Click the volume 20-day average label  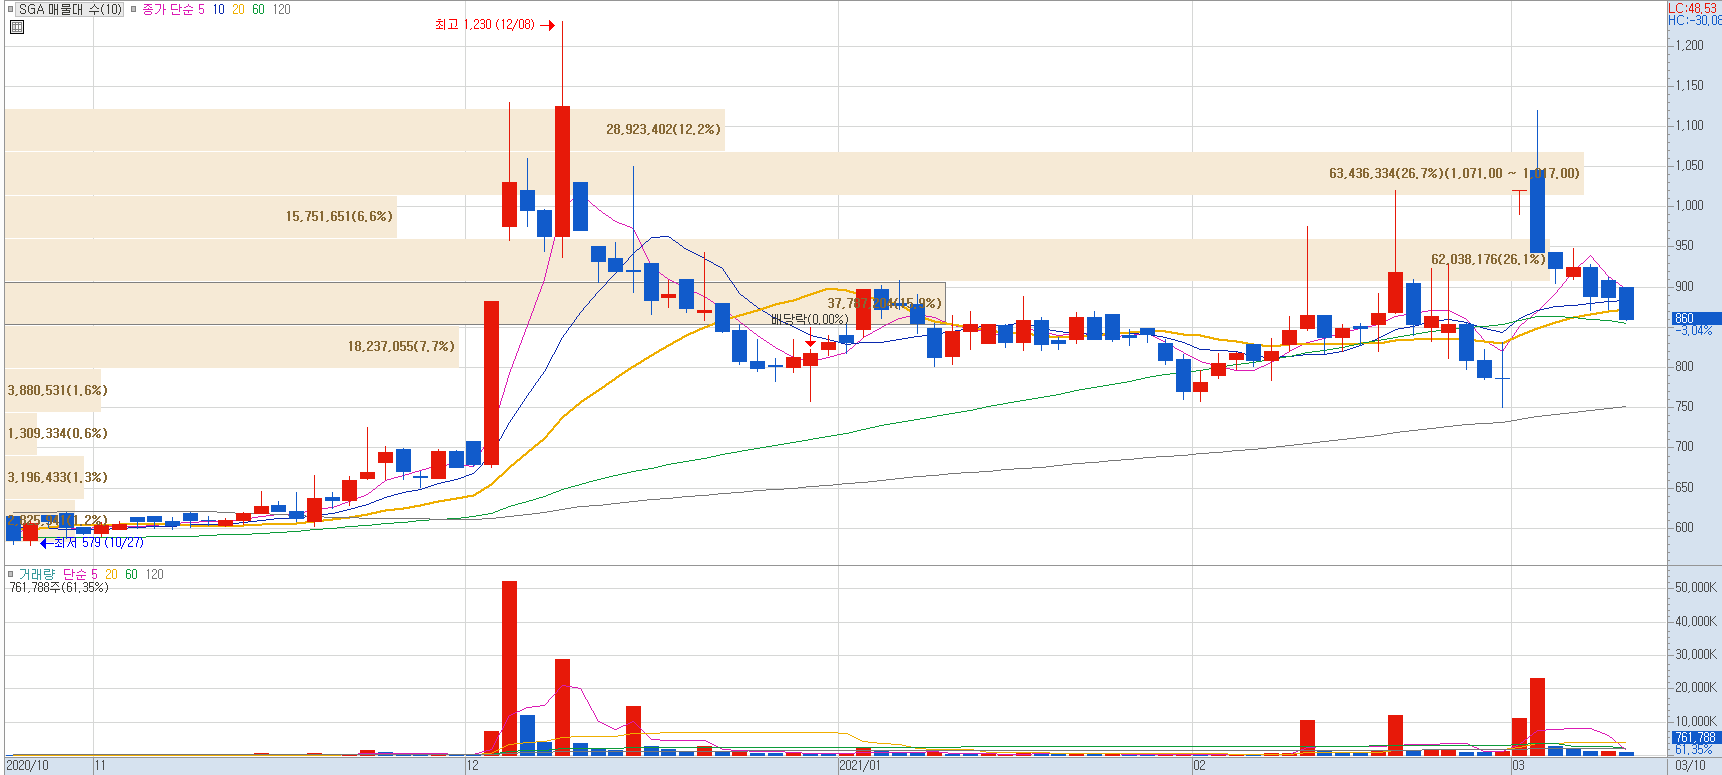[x=111, y=574]
